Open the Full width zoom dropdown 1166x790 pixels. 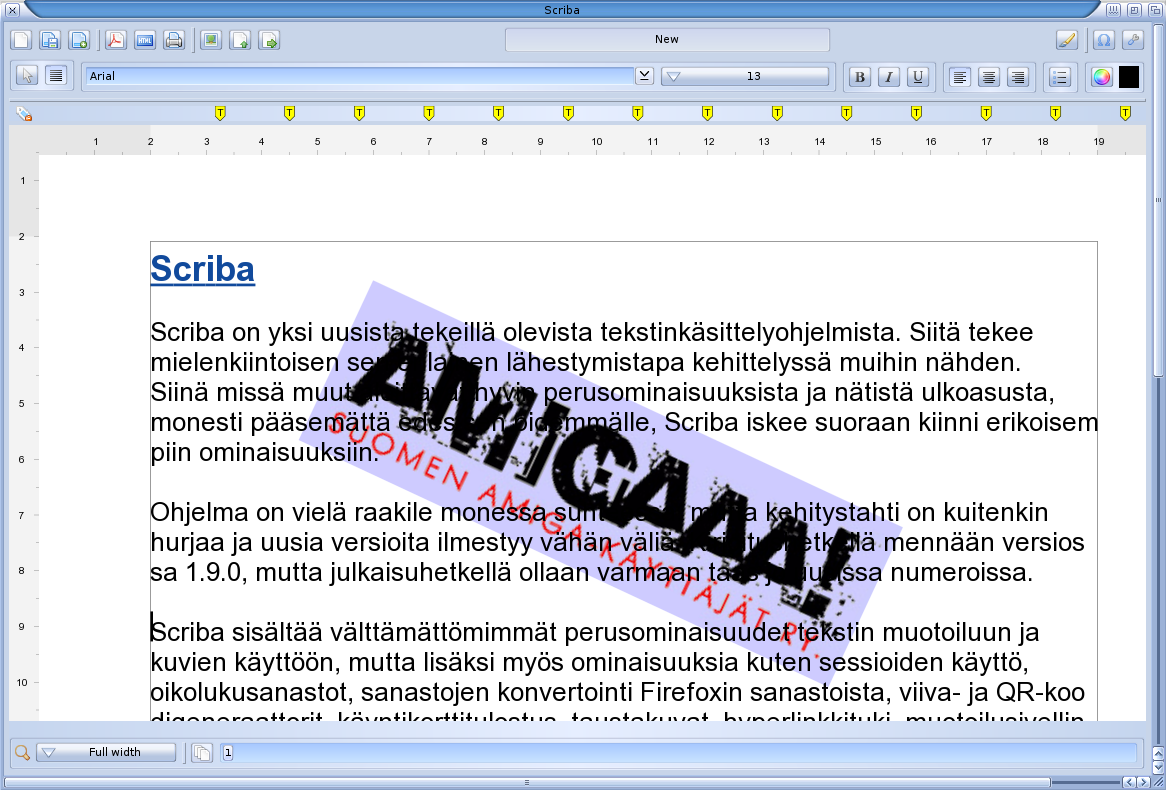coord(106,753)
